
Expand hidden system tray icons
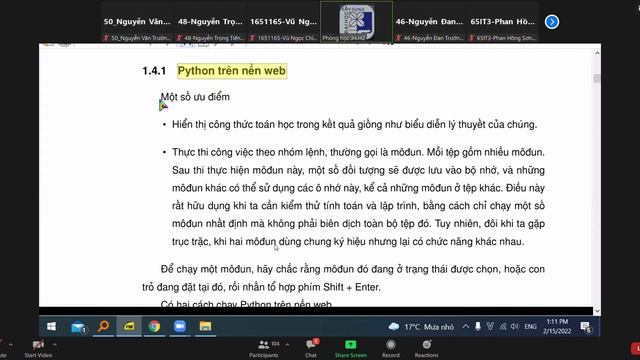[x=465, y=327]
